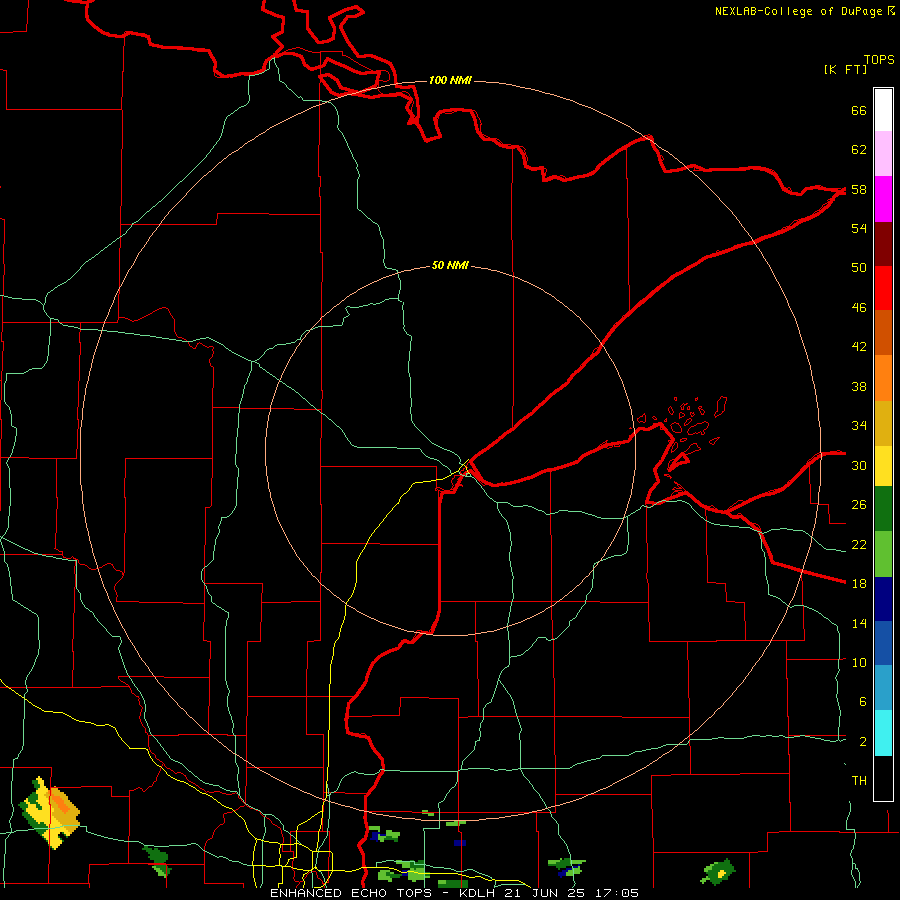
Task: Click the 50 legend value
Action: pyautogui.click(x=859, y=268)
